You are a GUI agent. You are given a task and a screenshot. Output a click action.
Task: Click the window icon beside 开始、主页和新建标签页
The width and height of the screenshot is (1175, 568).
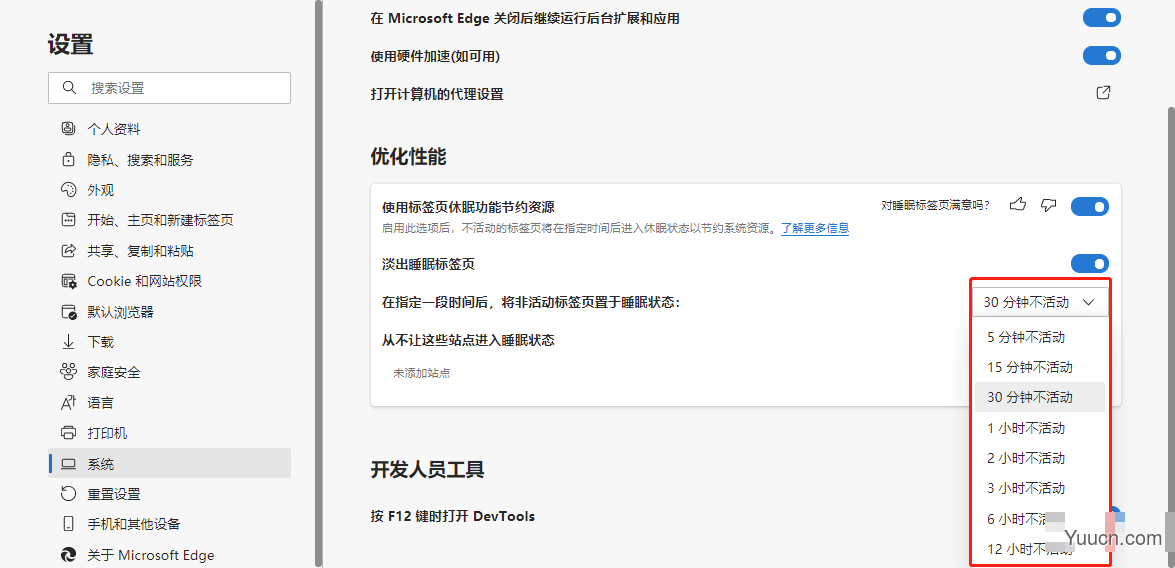pyautogui.click(x=68, y=220)
